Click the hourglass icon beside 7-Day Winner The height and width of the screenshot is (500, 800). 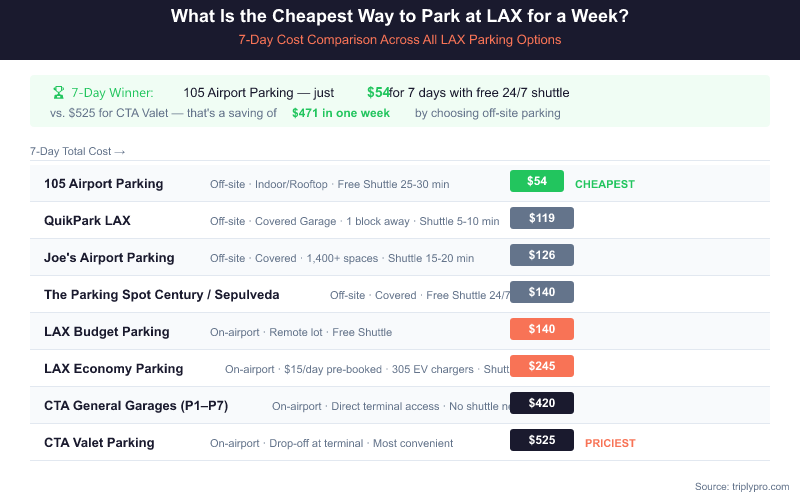(59, 92)
